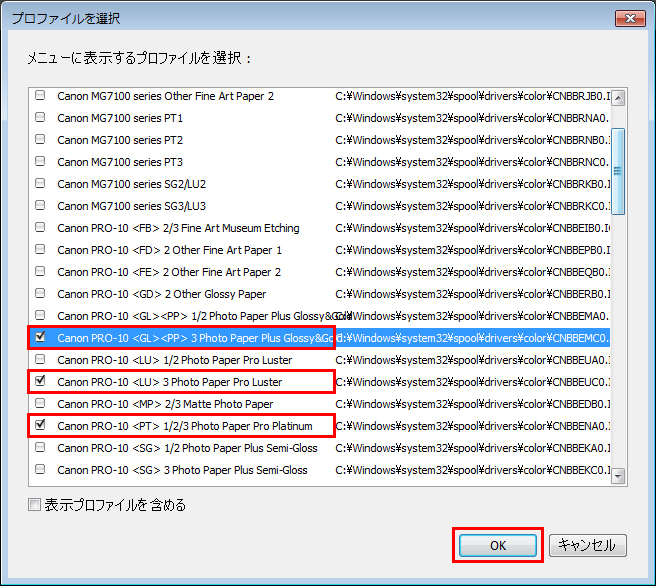
Task: Click the path ending in CNBBRJB0
Action: click(x=472, y=96)
